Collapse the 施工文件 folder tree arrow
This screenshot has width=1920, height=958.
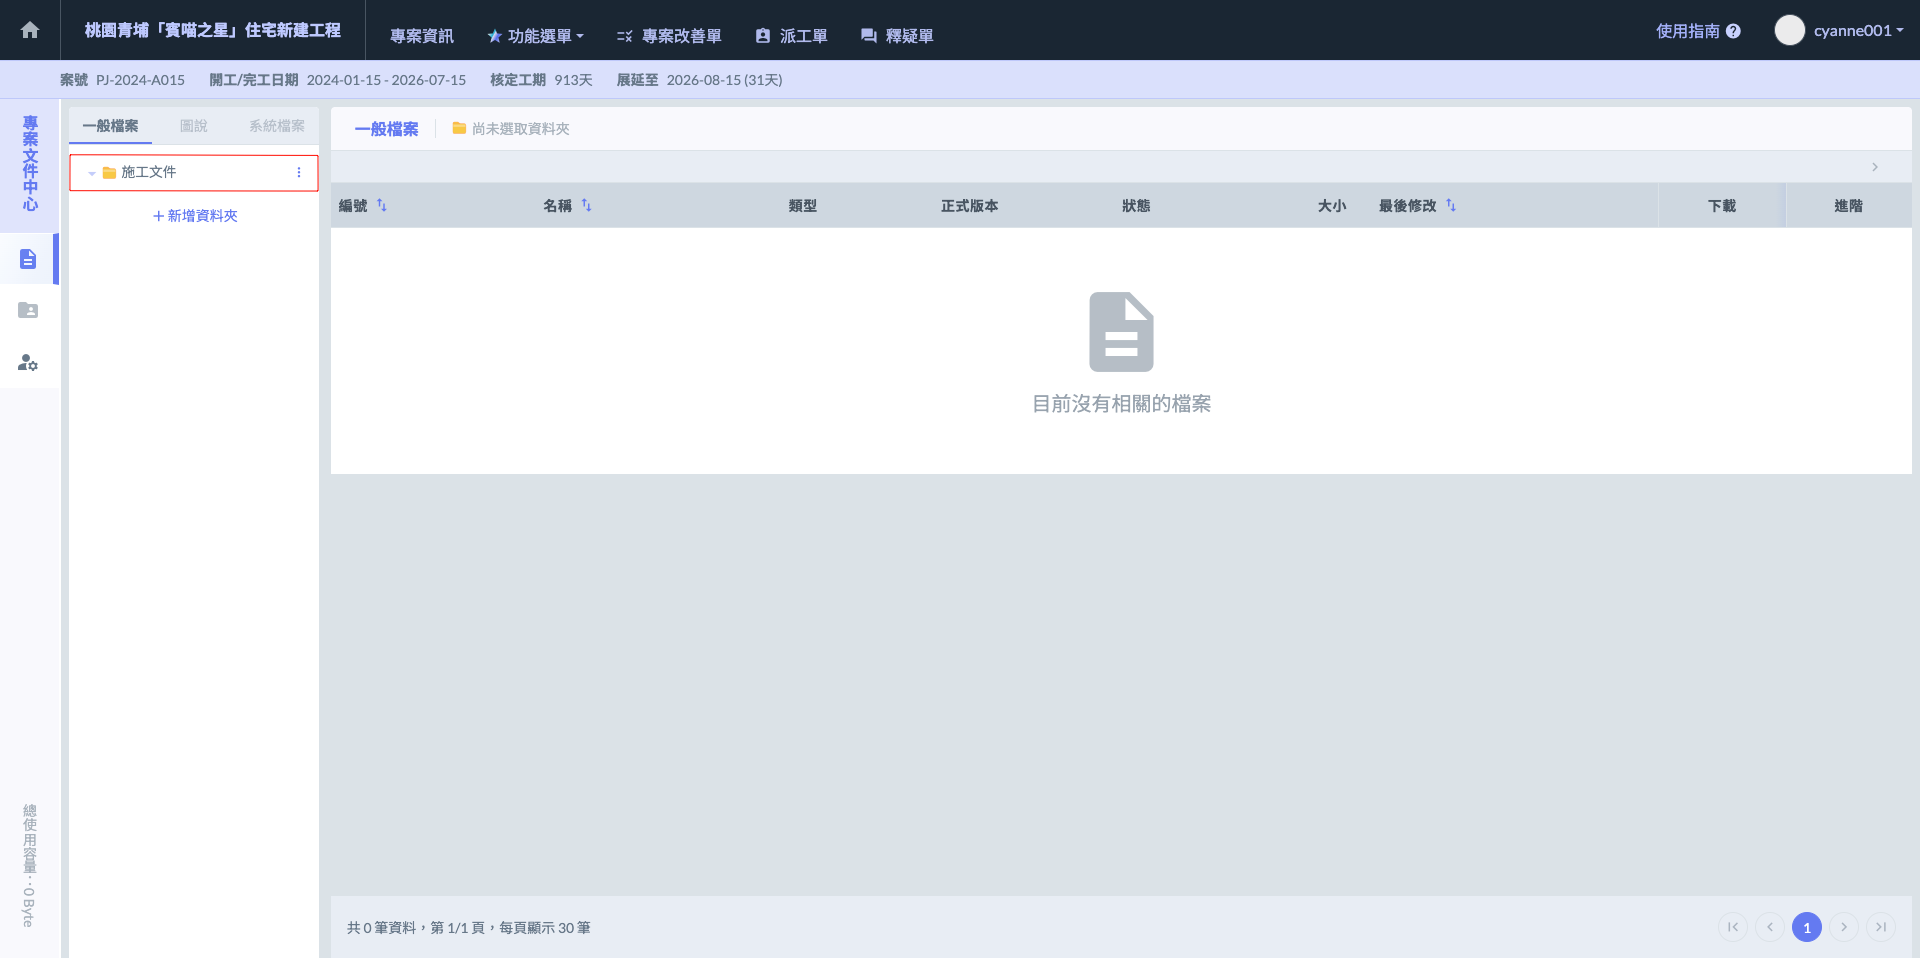pos(92,173)
